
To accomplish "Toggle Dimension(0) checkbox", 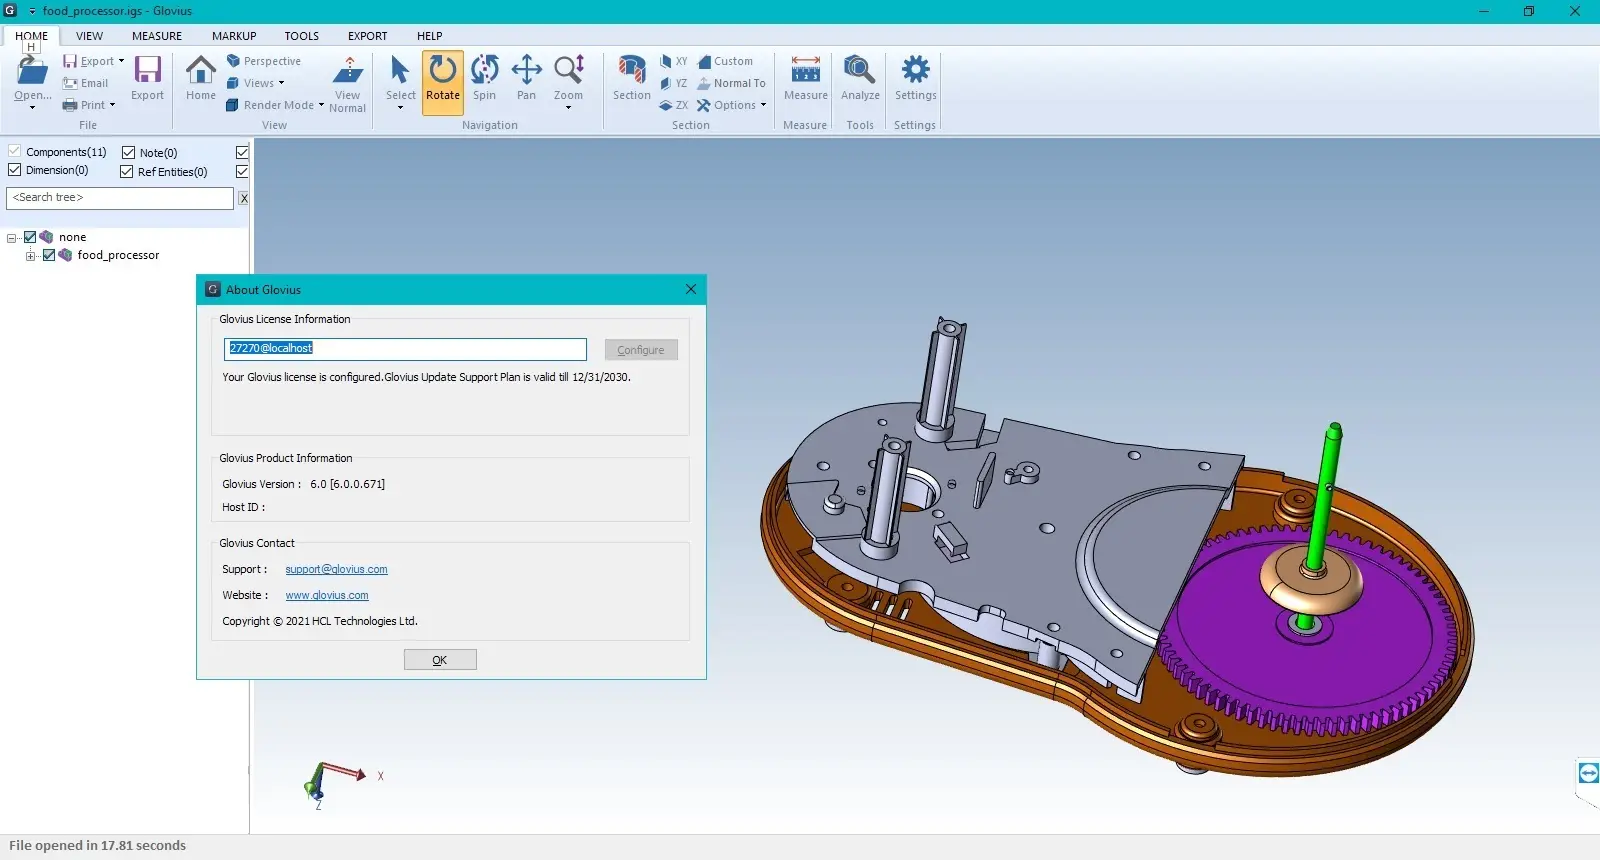I will pyautogui.click(x=15, y=170).
